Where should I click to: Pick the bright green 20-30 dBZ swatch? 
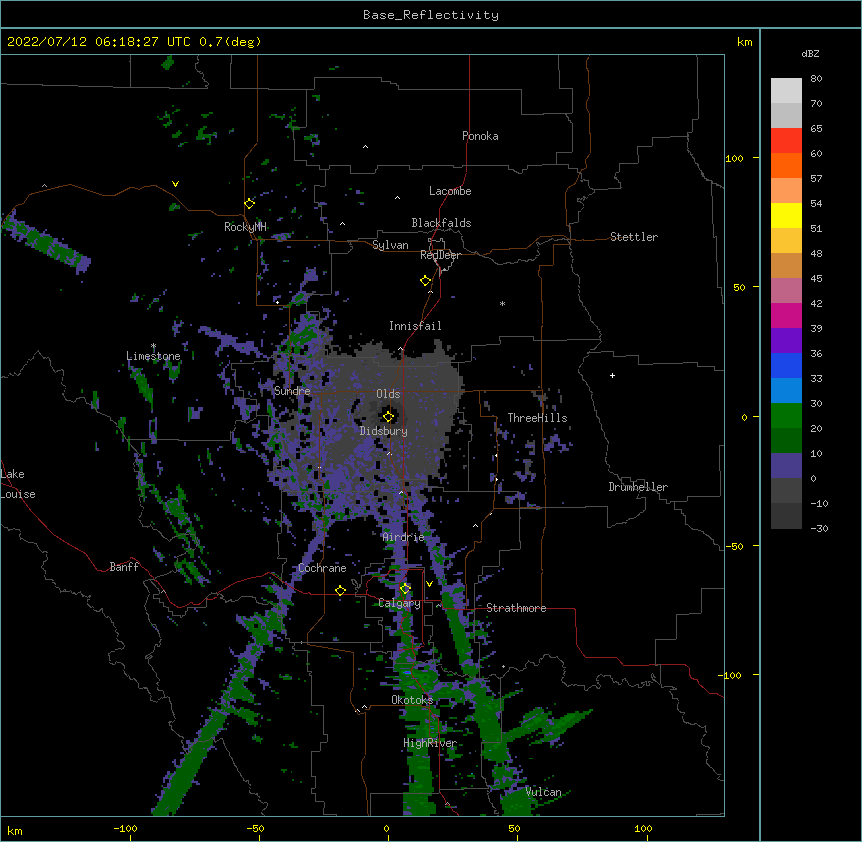[x=786, y=416]
